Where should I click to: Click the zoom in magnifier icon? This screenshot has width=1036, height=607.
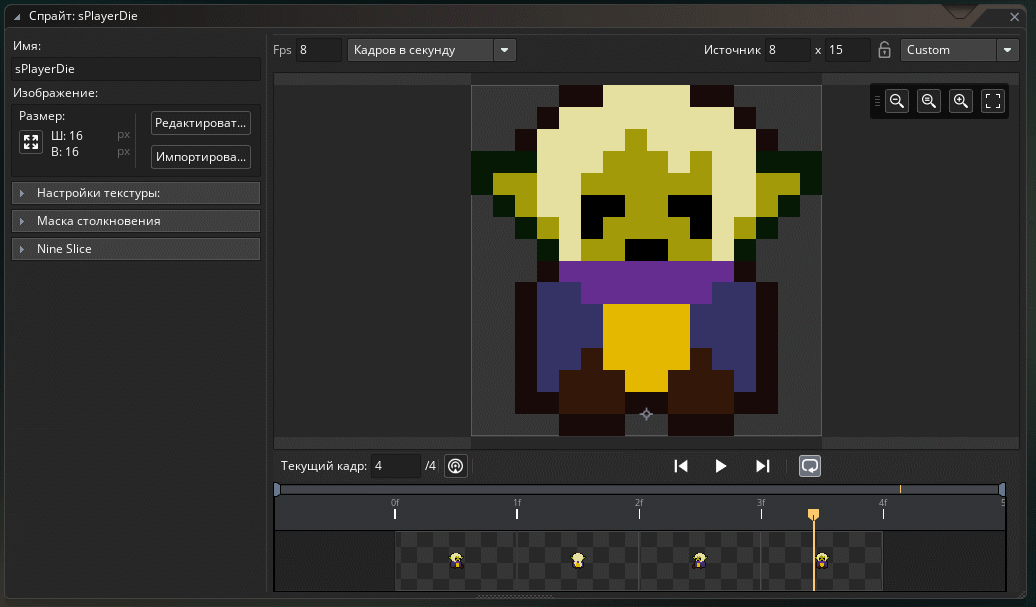pyautogui.click(x=961, y=101)
